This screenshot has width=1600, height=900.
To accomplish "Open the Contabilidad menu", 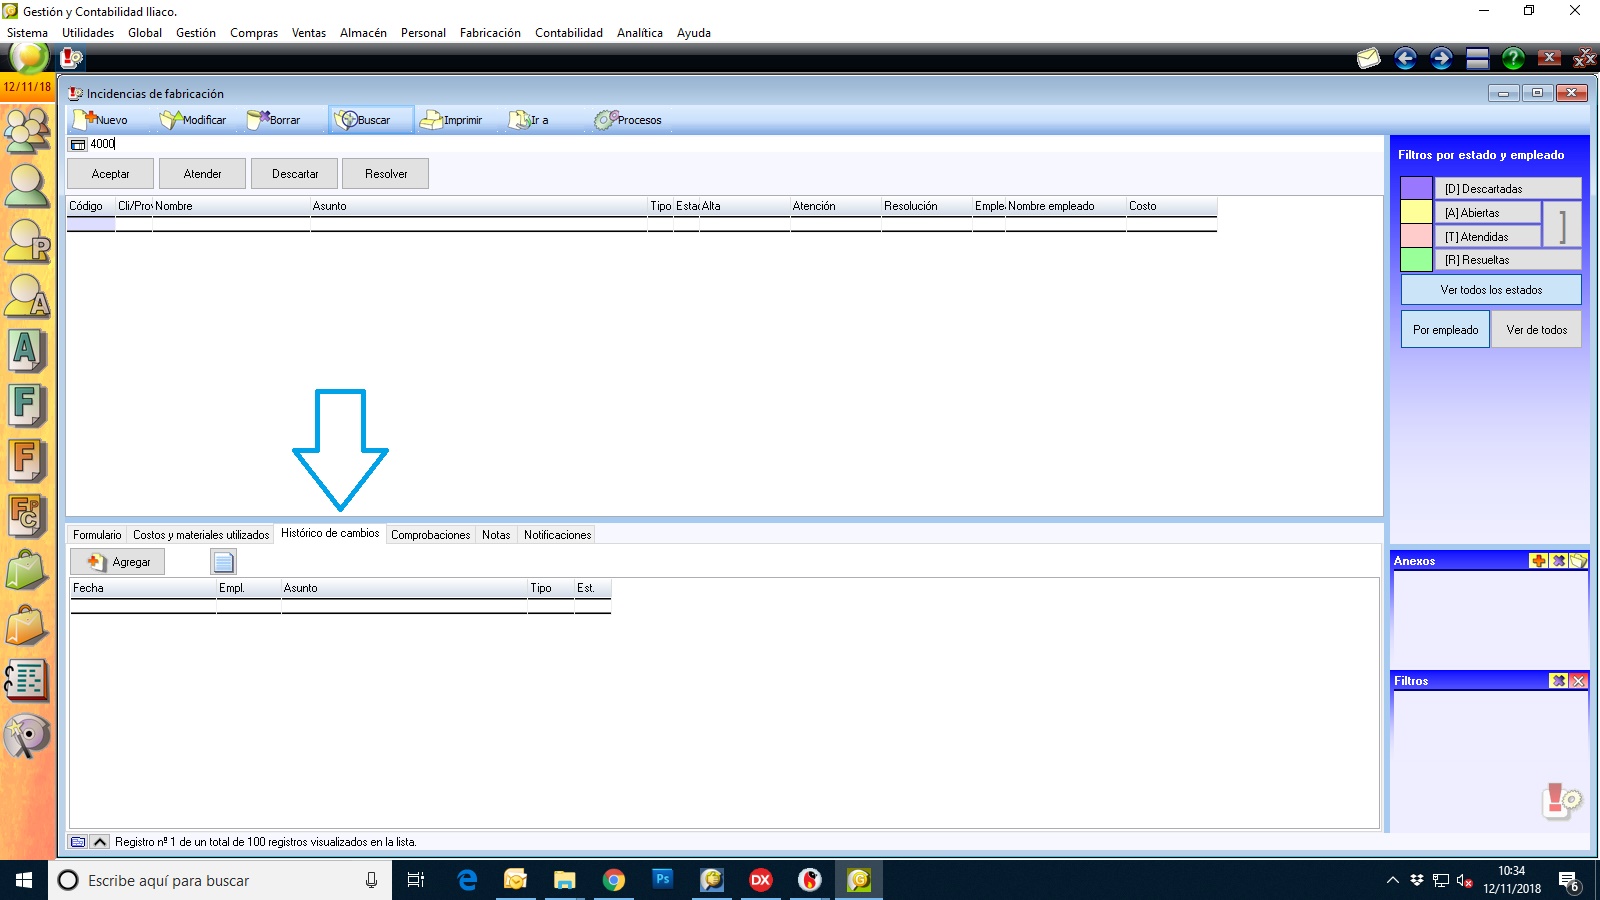I will point(569,33).
